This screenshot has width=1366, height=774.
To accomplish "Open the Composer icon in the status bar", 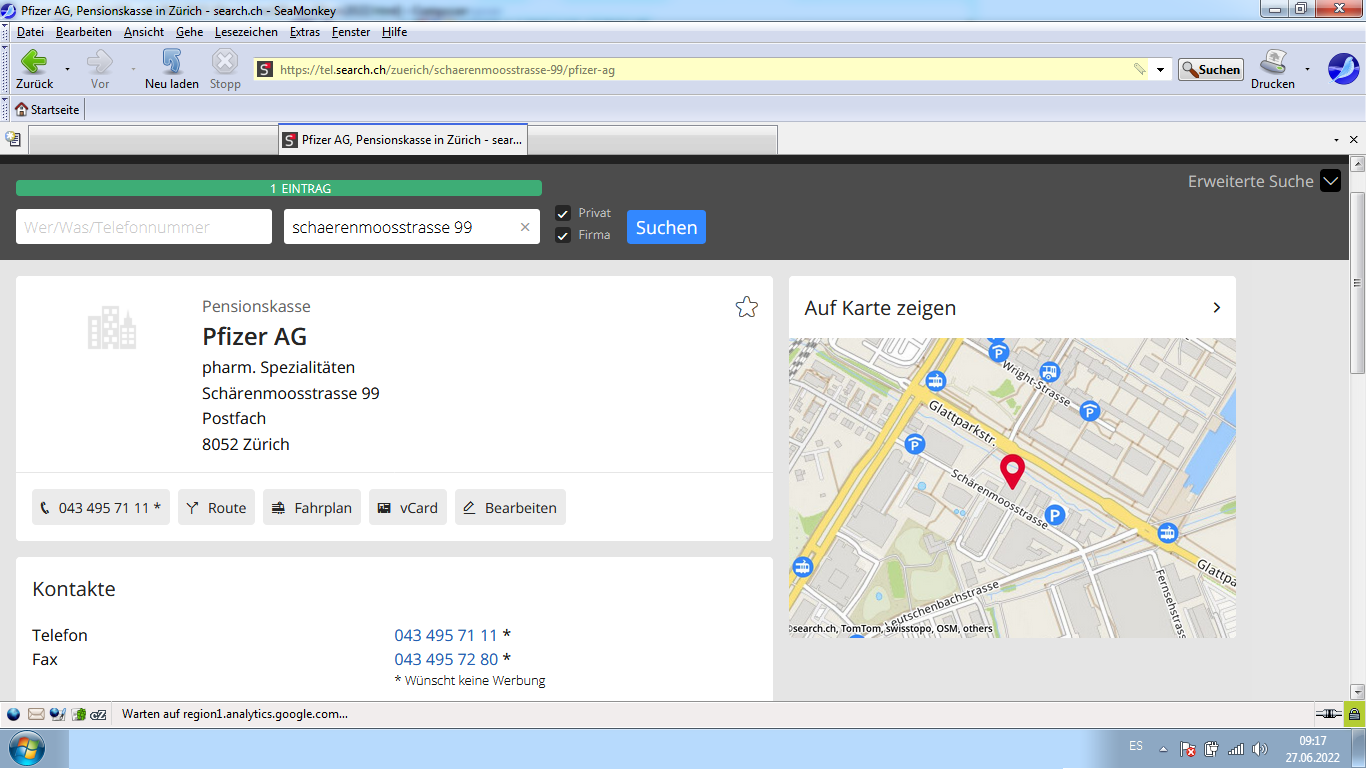I will [57, 714].
